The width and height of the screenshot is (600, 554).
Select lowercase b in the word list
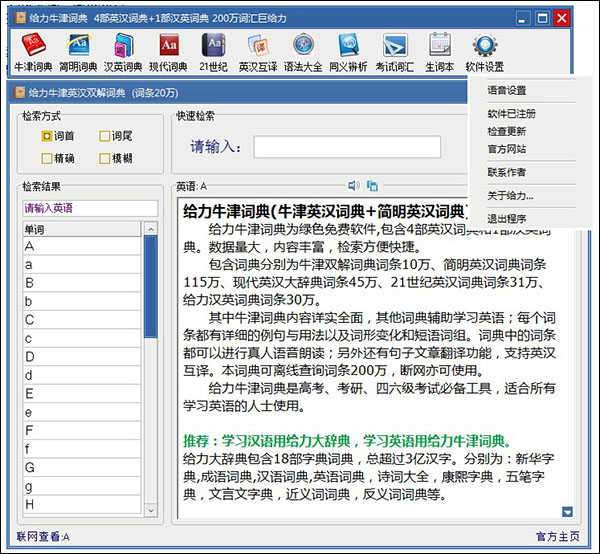82,301
